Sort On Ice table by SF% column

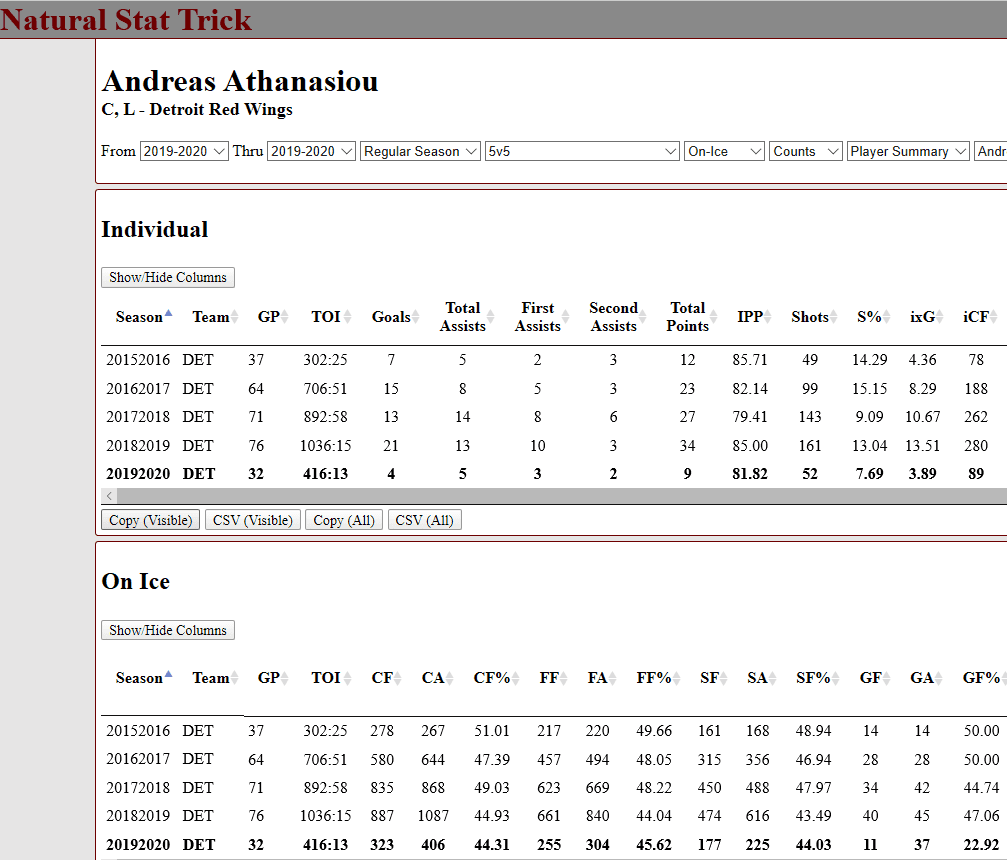click(813, 678)
